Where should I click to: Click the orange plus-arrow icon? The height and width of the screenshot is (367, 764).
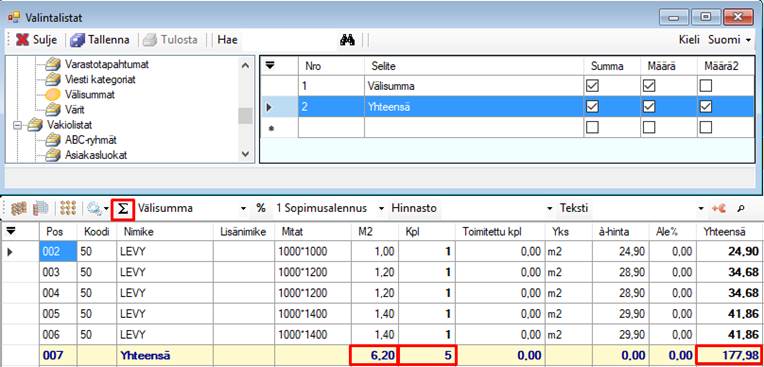pos(720,208)
